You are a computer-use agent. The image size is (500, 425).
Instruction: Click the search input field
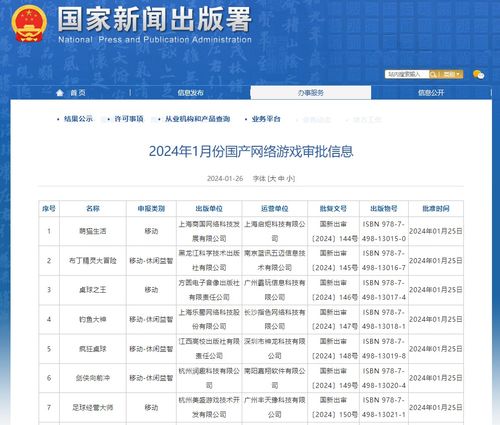407,74
